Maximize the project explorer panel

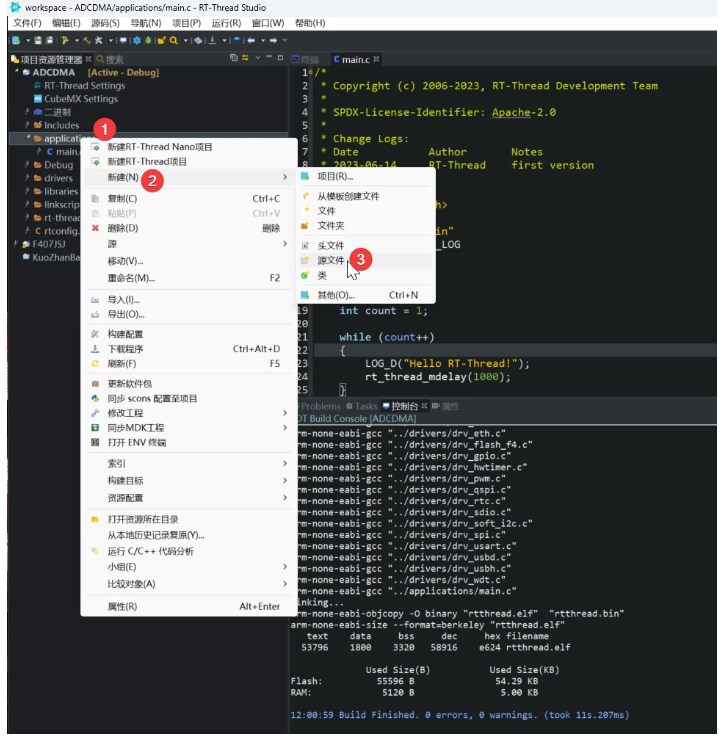tap(280, 57)
